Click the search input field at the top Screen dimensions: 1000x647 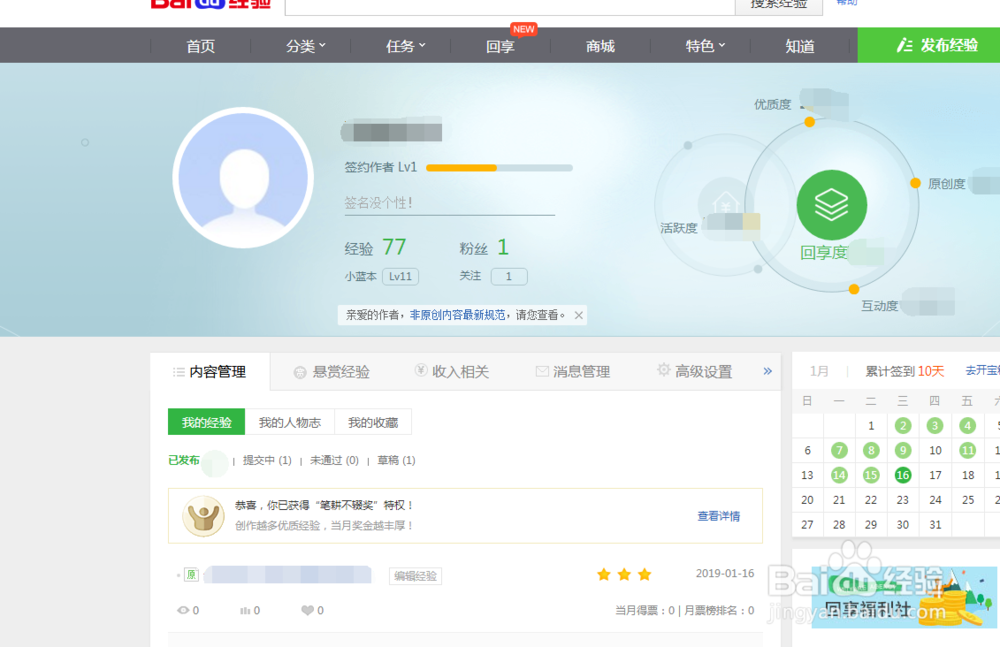click(500, 5)
